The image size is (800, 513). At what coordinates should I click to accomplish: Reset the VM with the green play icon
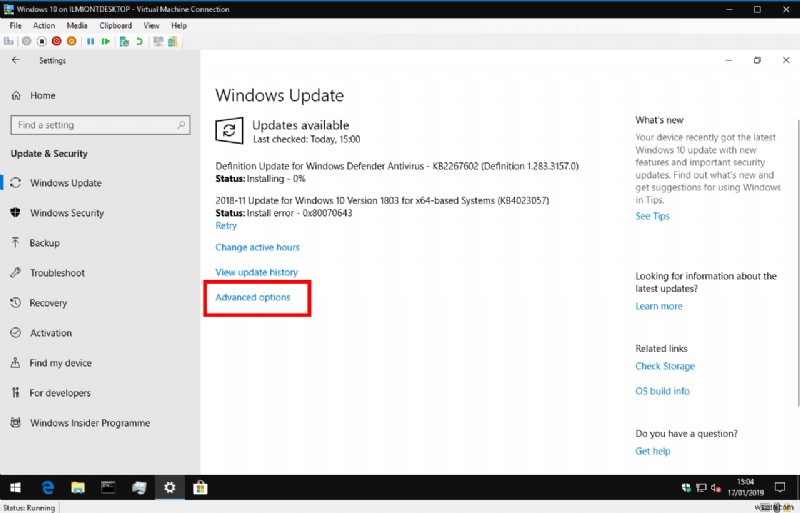[106, 41]
